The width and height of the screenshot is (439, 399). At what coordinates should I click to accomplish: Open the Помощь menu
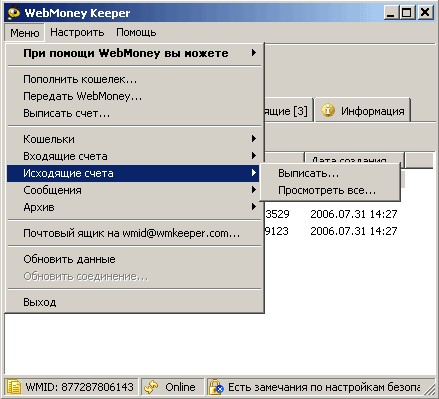136,32
